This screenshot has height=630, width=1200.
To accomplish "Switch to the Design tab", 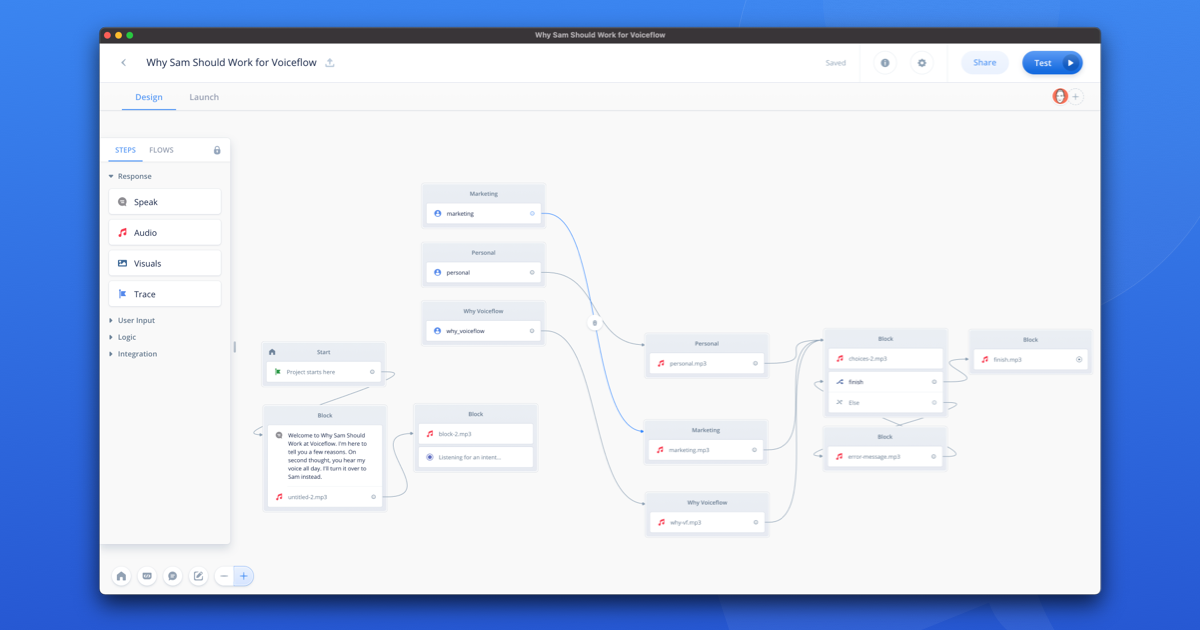I will tap(149, 97).
